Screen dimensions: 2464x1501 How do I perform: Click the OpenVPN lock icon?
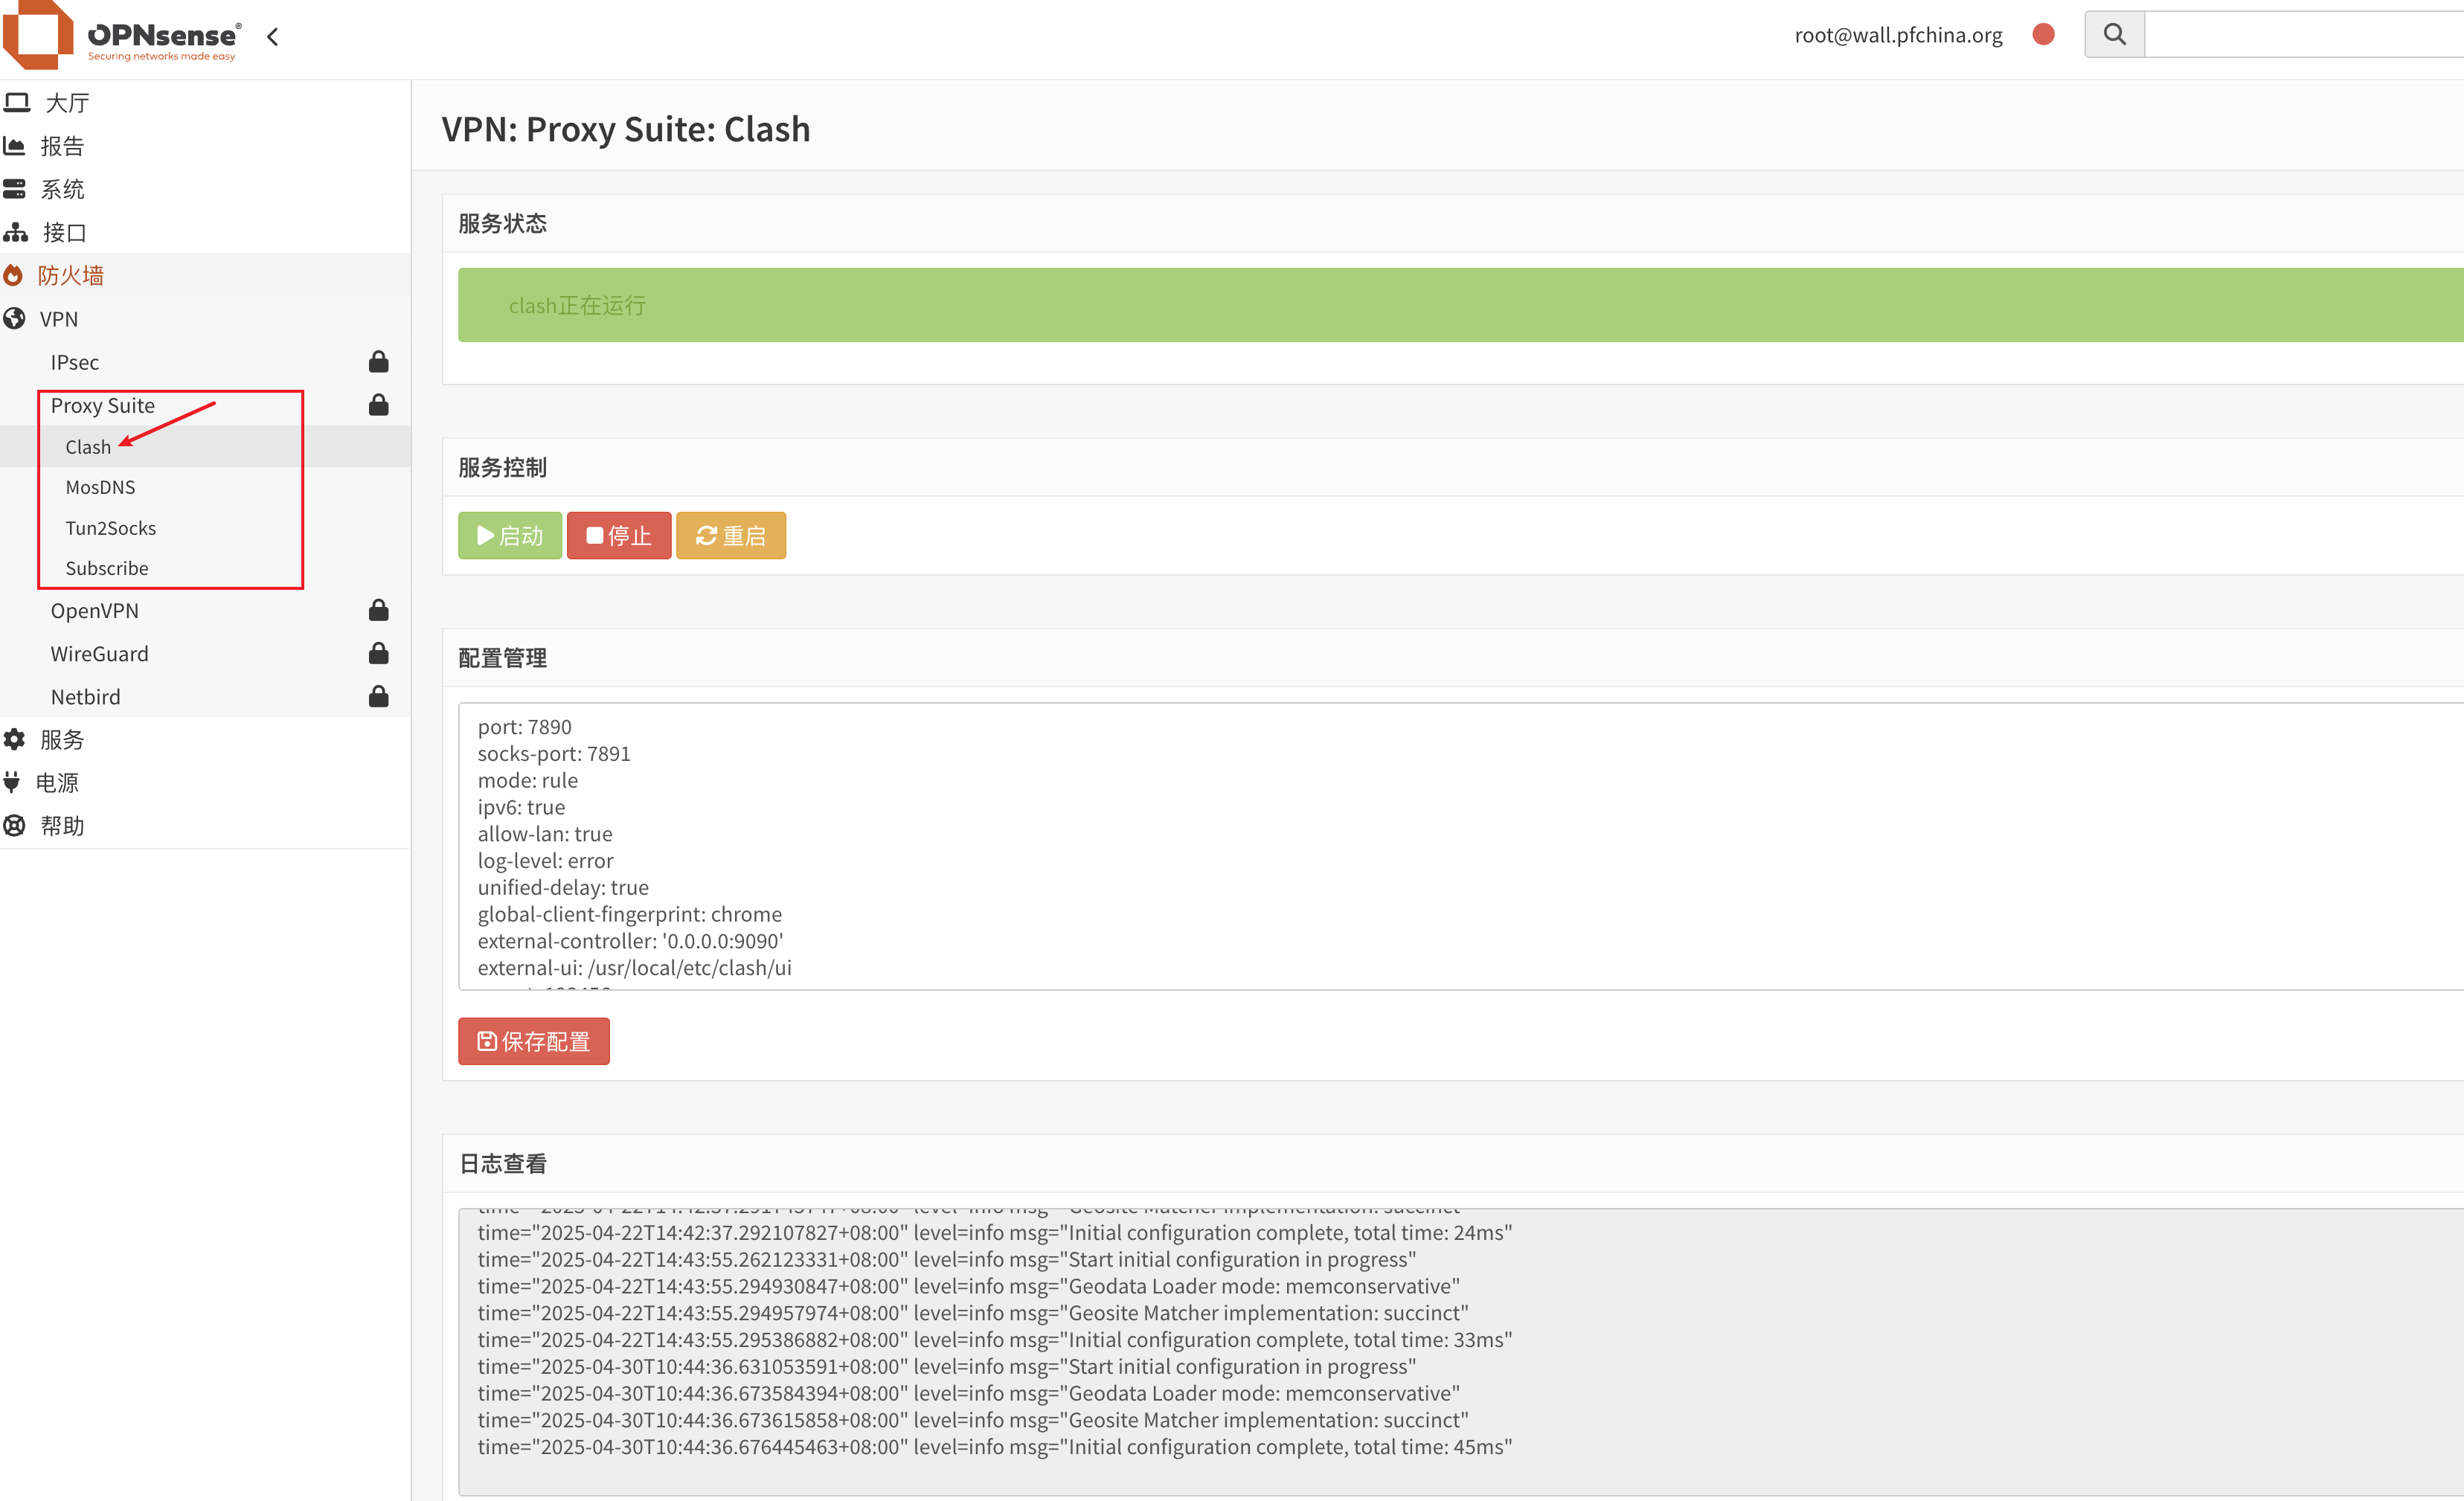click(378, 610)
